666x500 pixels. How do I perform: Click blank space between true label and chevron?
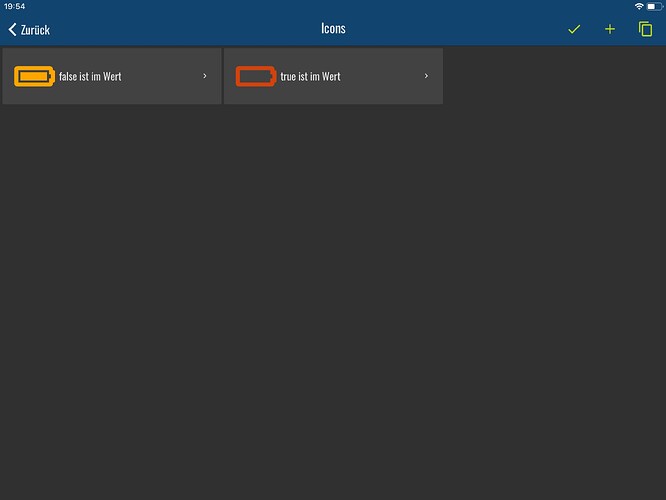[x=383, y=76]
